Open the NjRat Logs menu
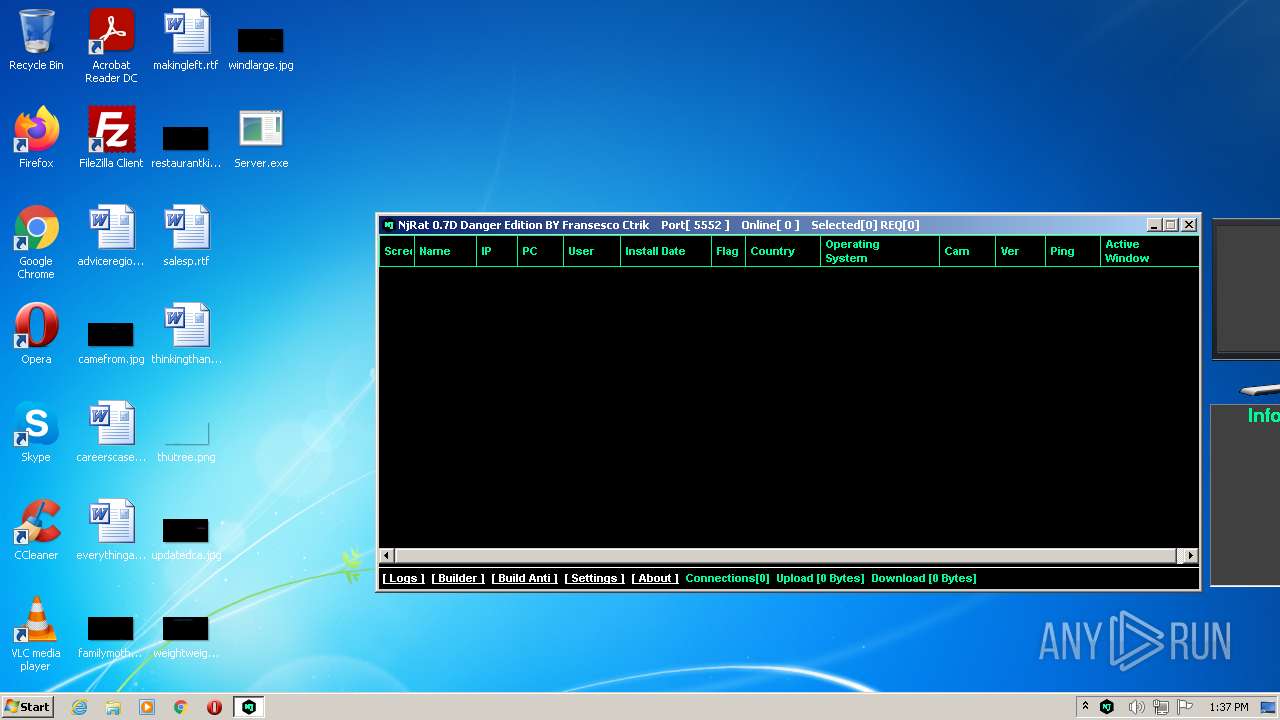Screen dimensions: 1280x720 404,578
